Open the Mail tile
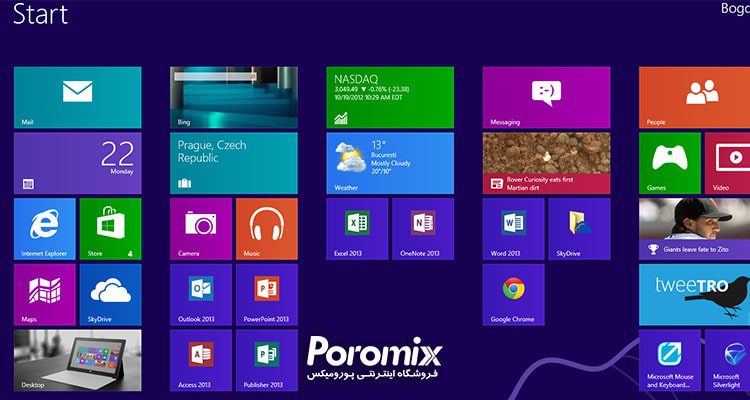This screenshot has width=750, height=400. (x=77, y=98)
